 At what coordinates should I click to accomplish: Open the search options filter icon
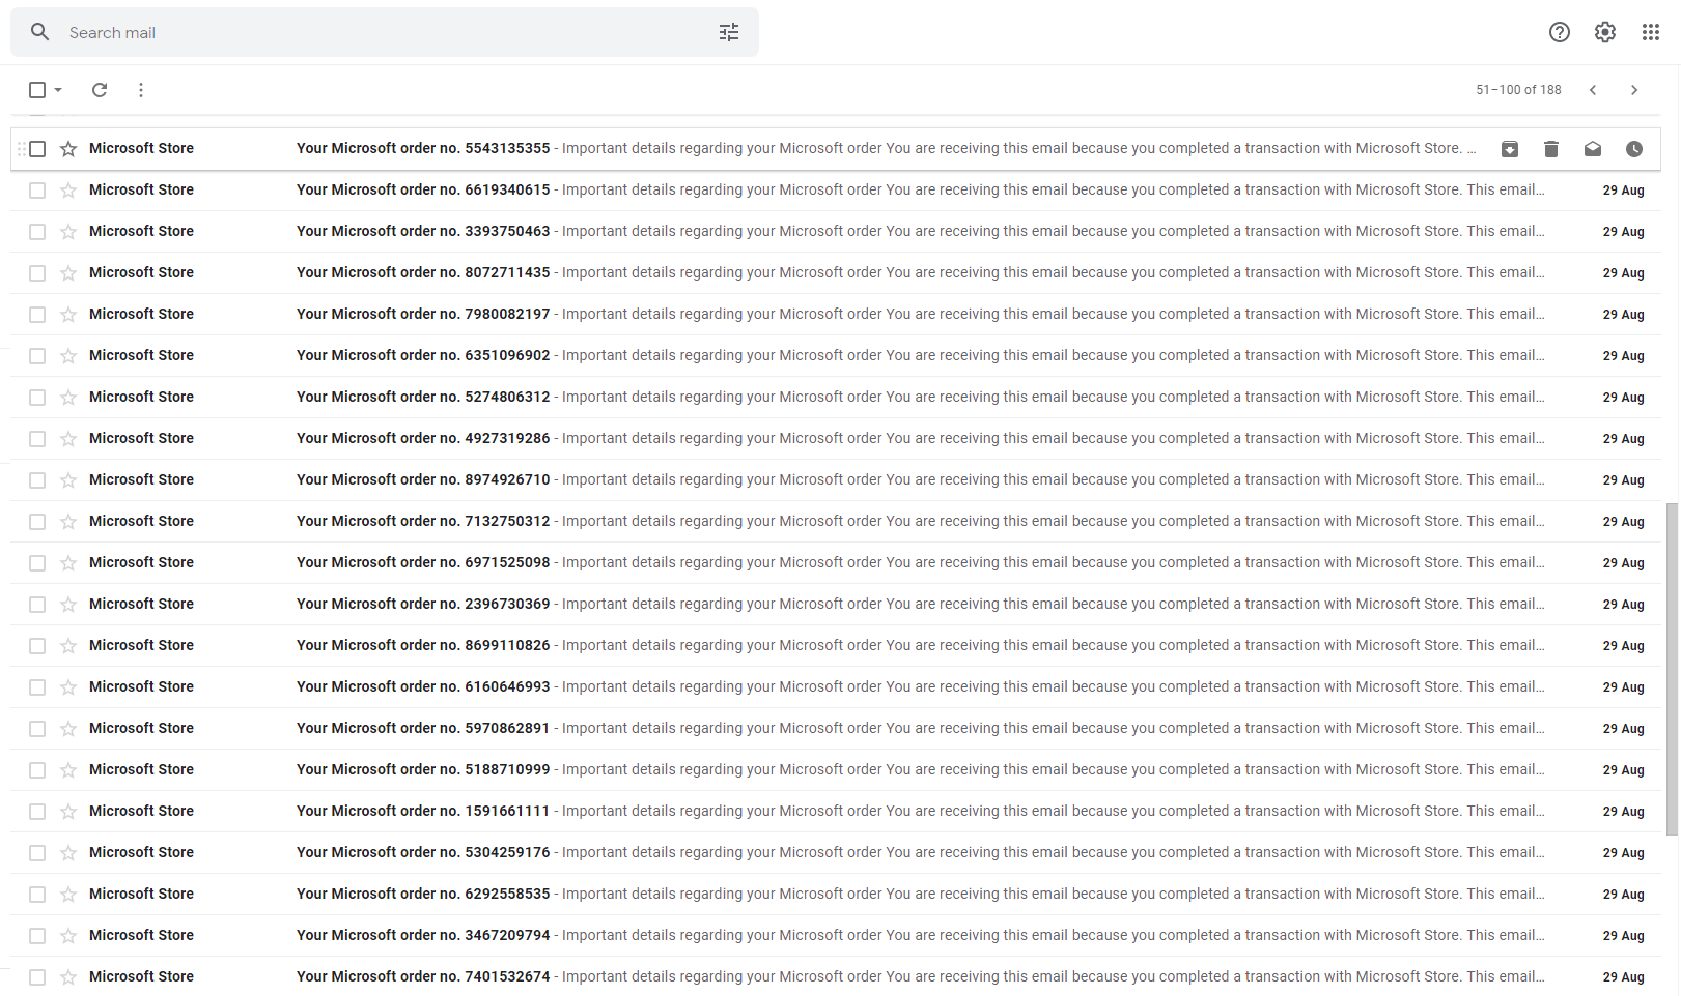729,32
